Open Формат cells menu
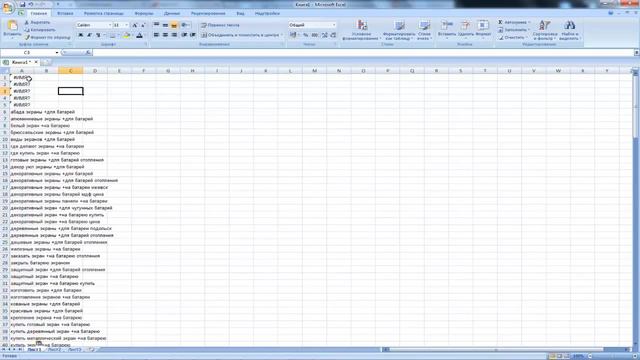 (x=483, y=30)
